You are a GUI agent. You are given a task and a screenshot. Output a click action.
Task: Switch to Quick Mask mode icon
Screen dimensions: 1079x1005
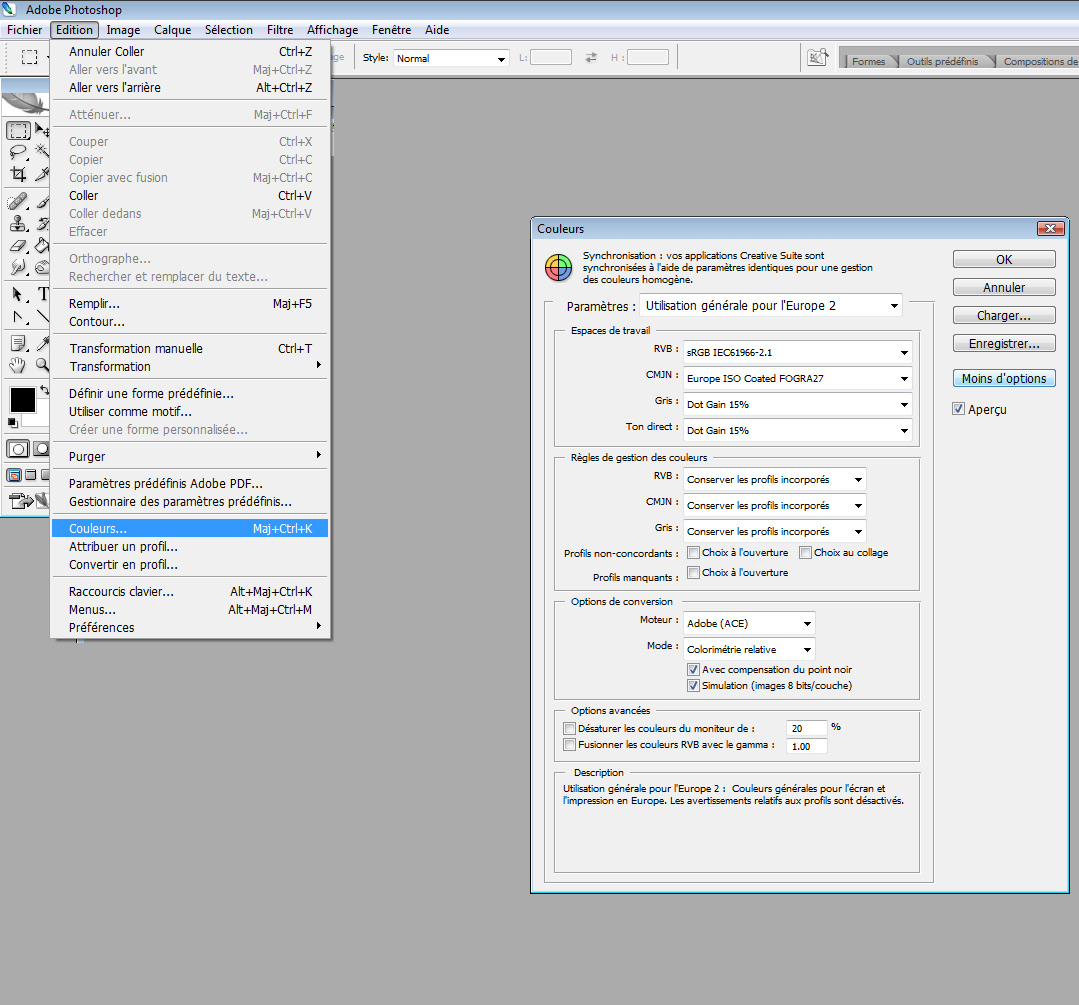[42, 449]
